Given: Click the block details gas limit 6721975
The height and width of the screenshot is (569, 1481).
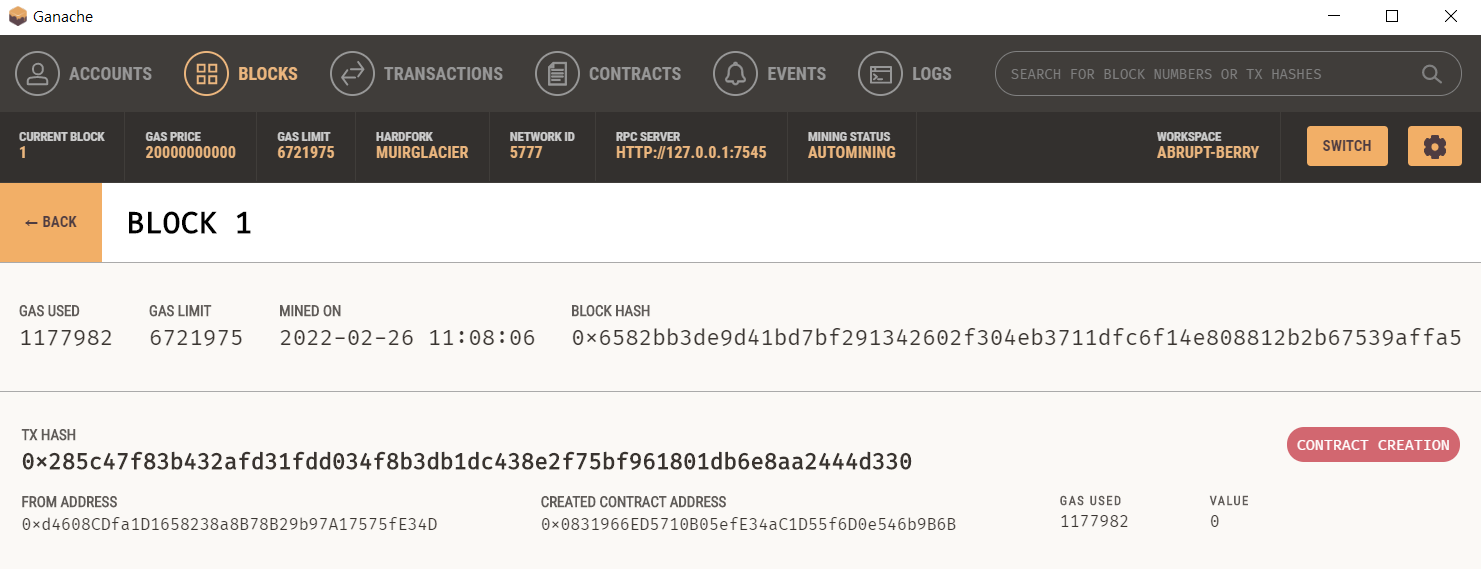Looking at the screenshot, I should (x=196, y=338).
